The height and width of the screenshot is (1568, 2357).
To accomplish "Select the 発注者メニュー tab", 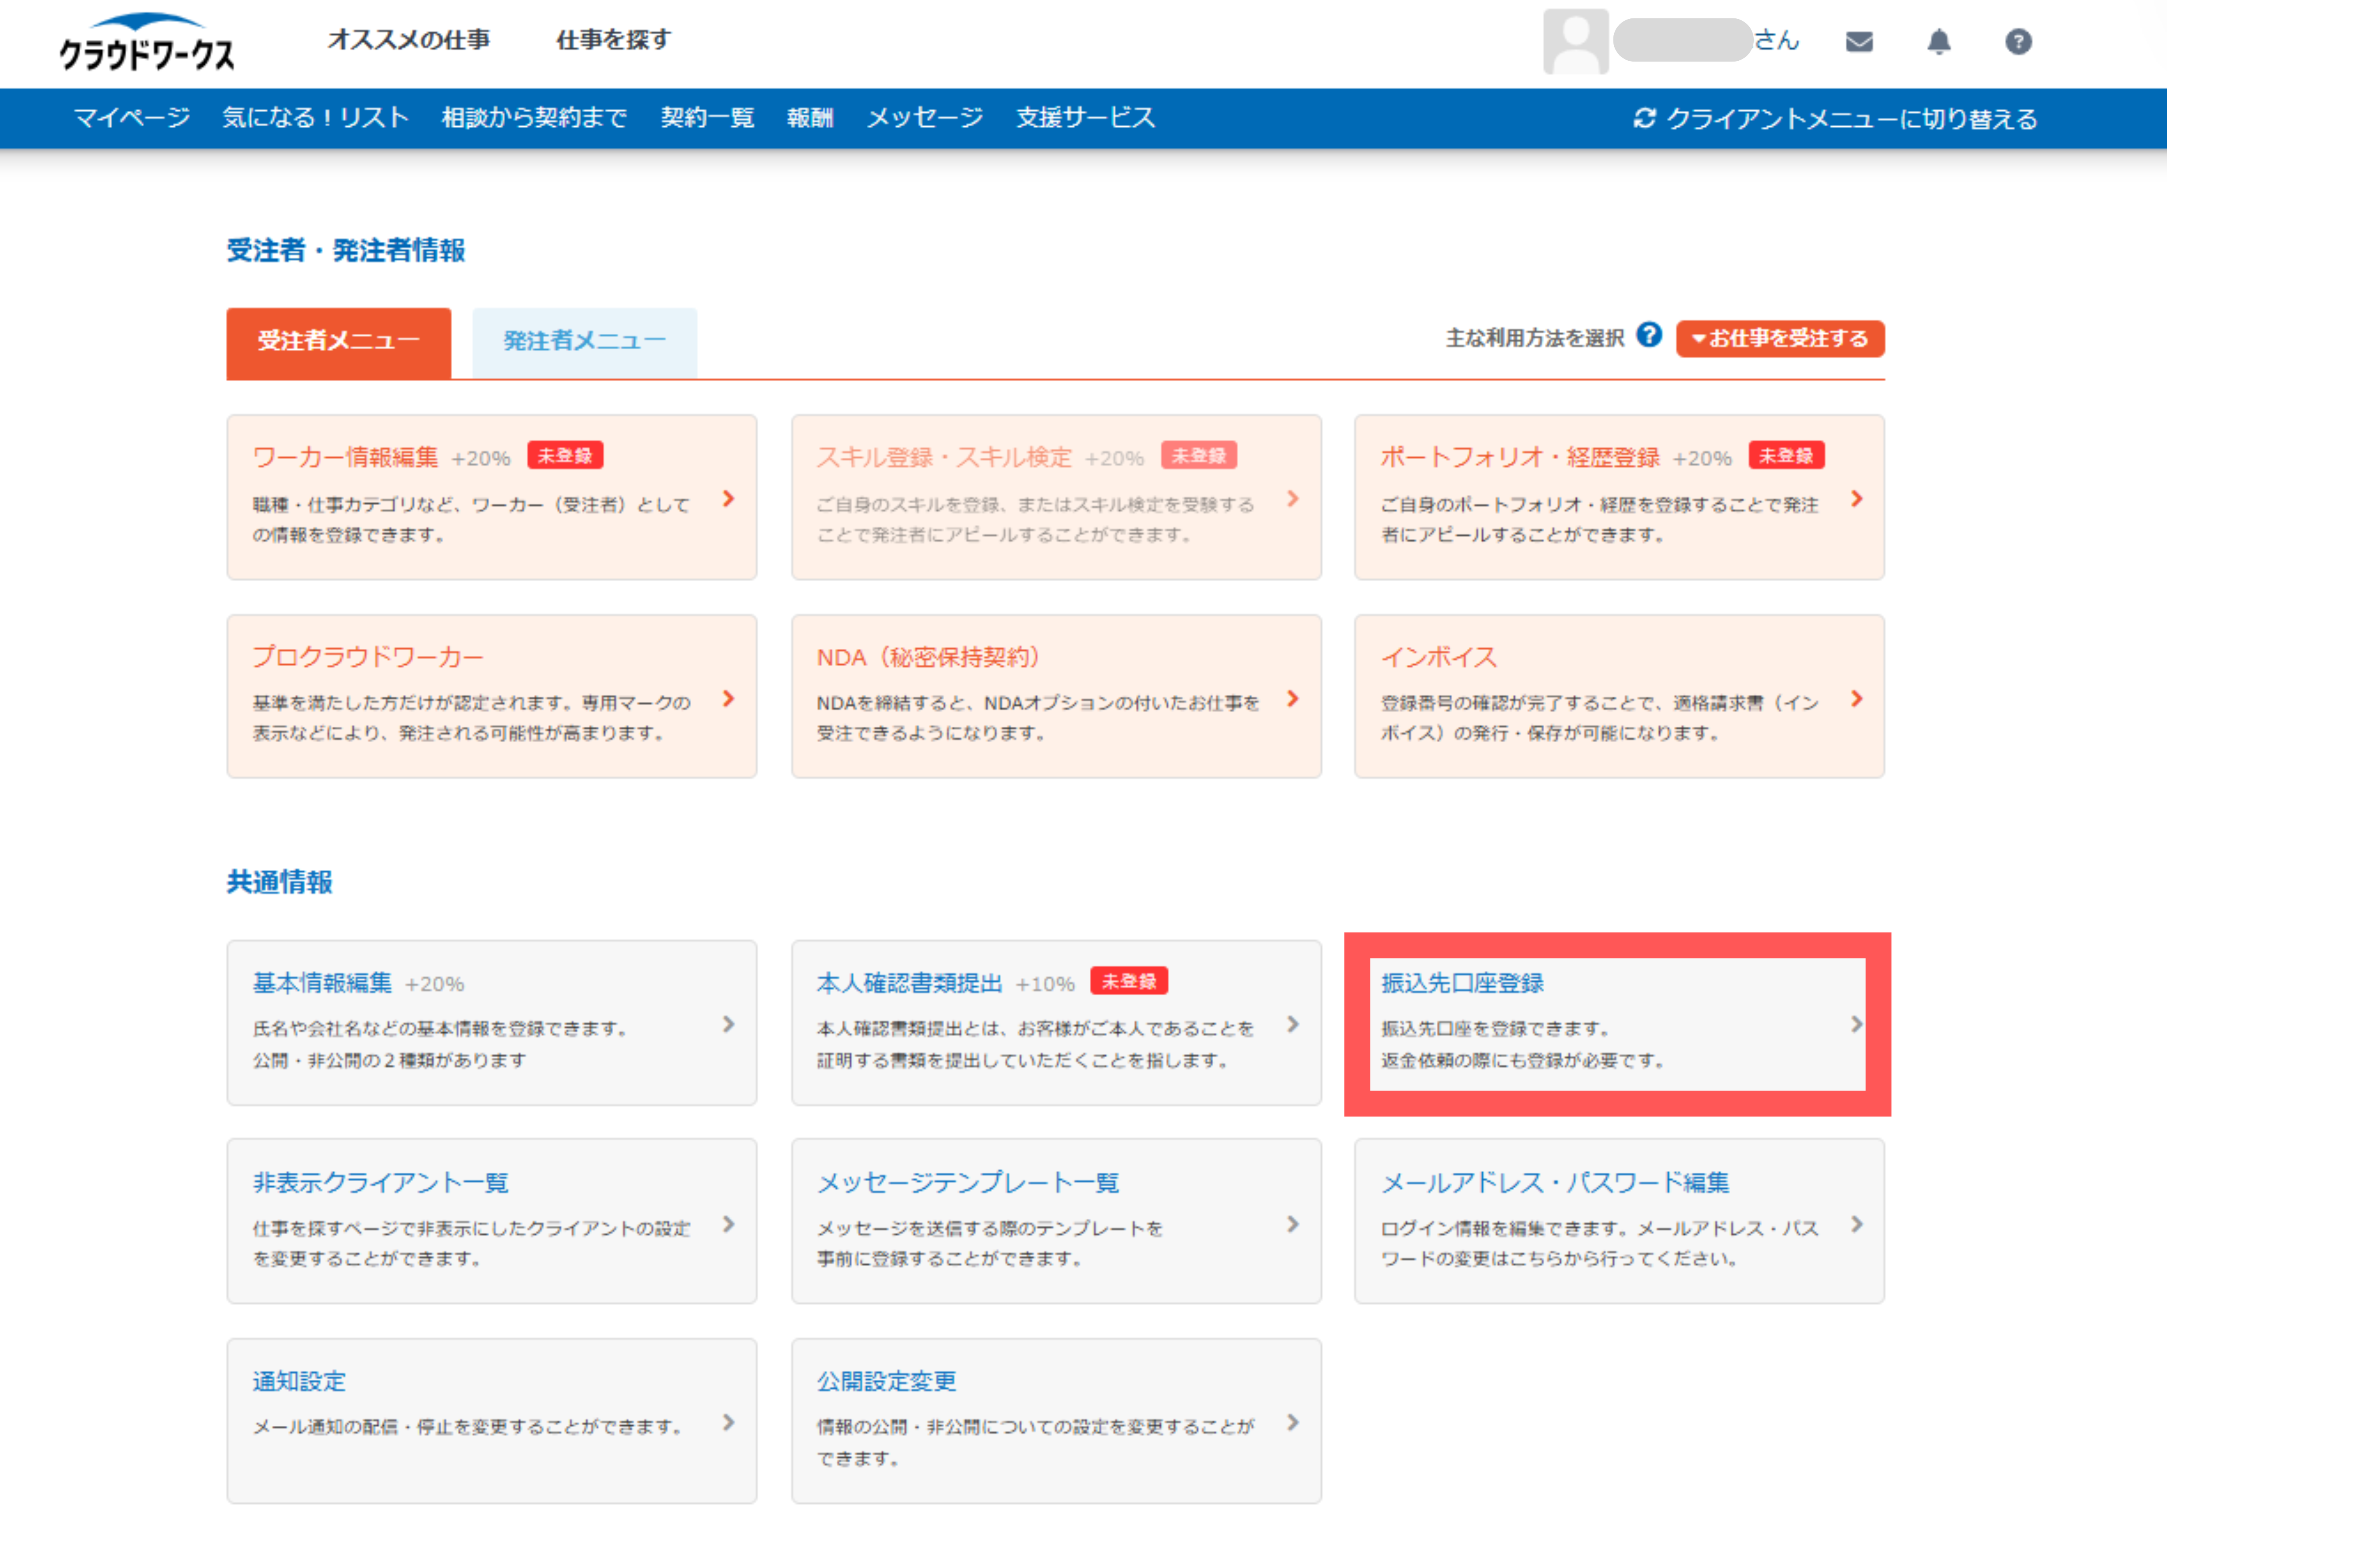I will 584,342.
